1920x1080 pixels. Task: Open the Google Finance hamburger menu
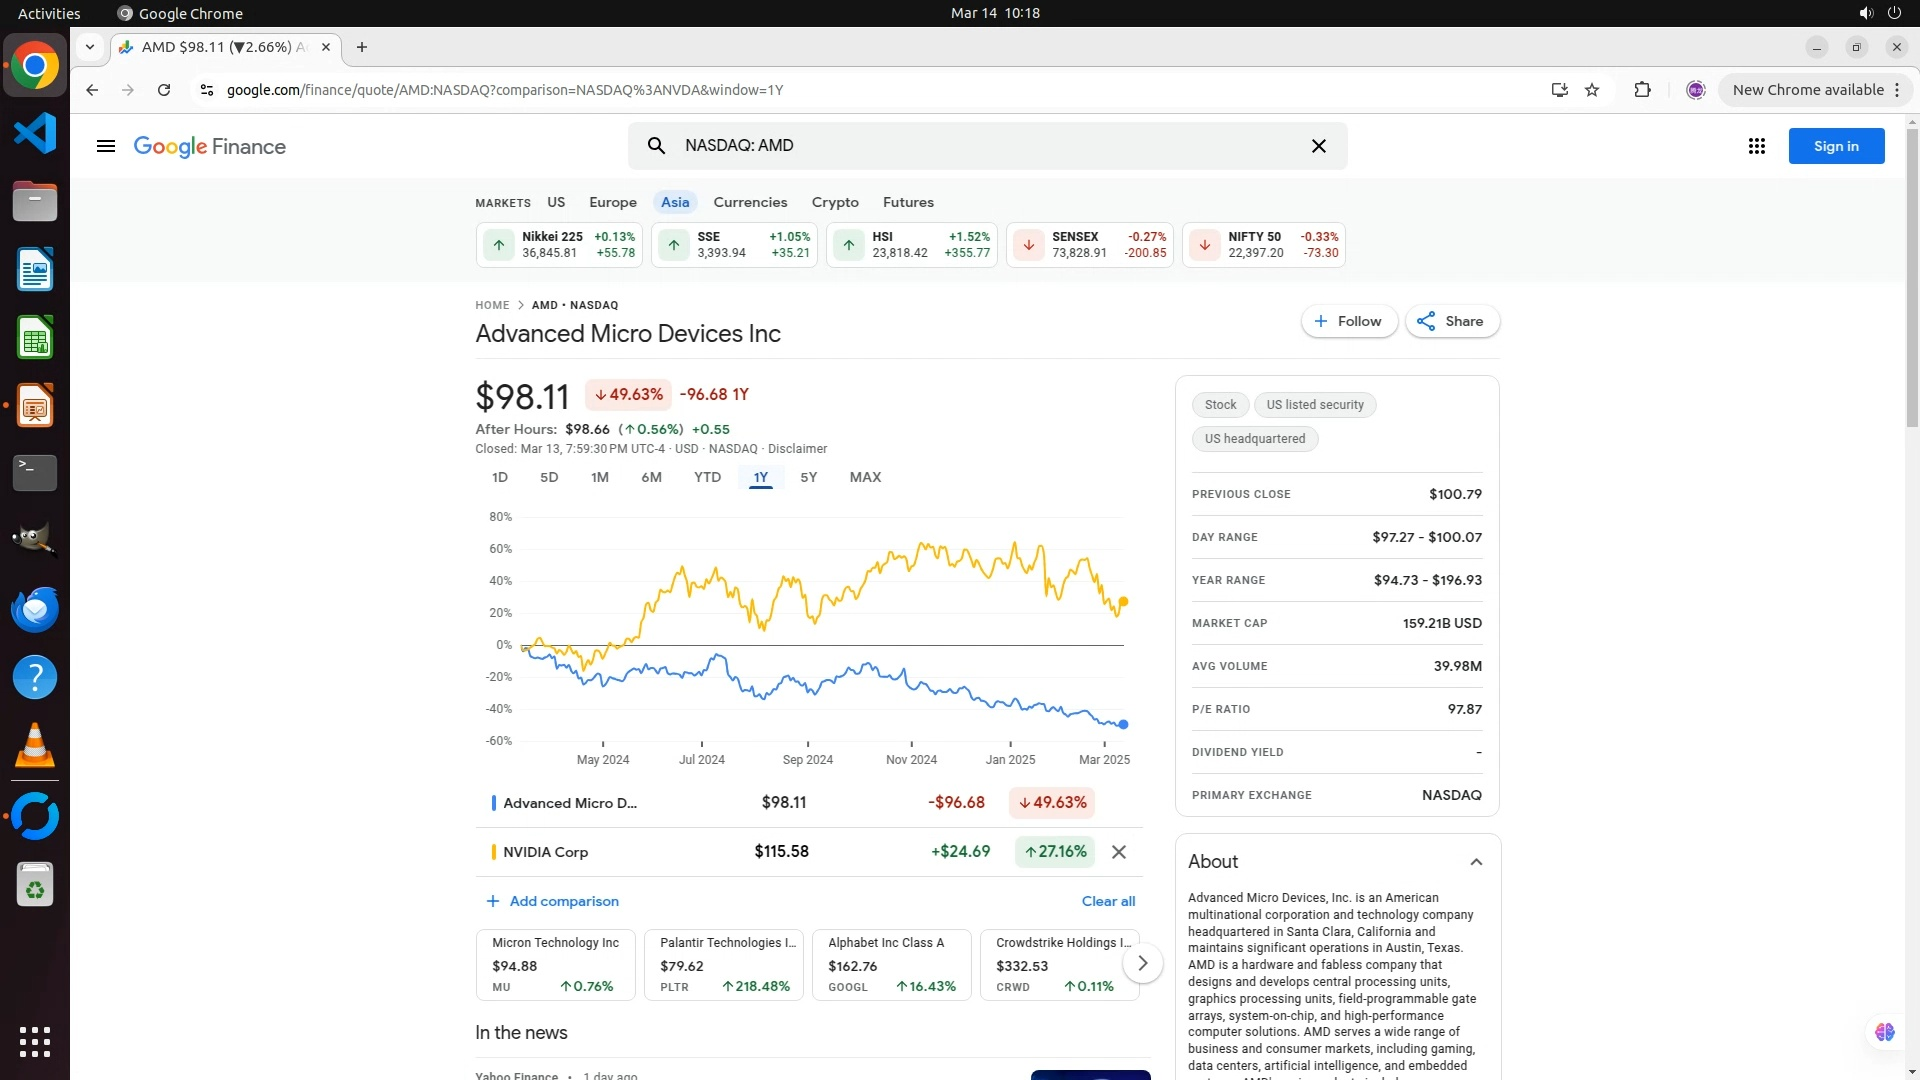coord(106,146)
